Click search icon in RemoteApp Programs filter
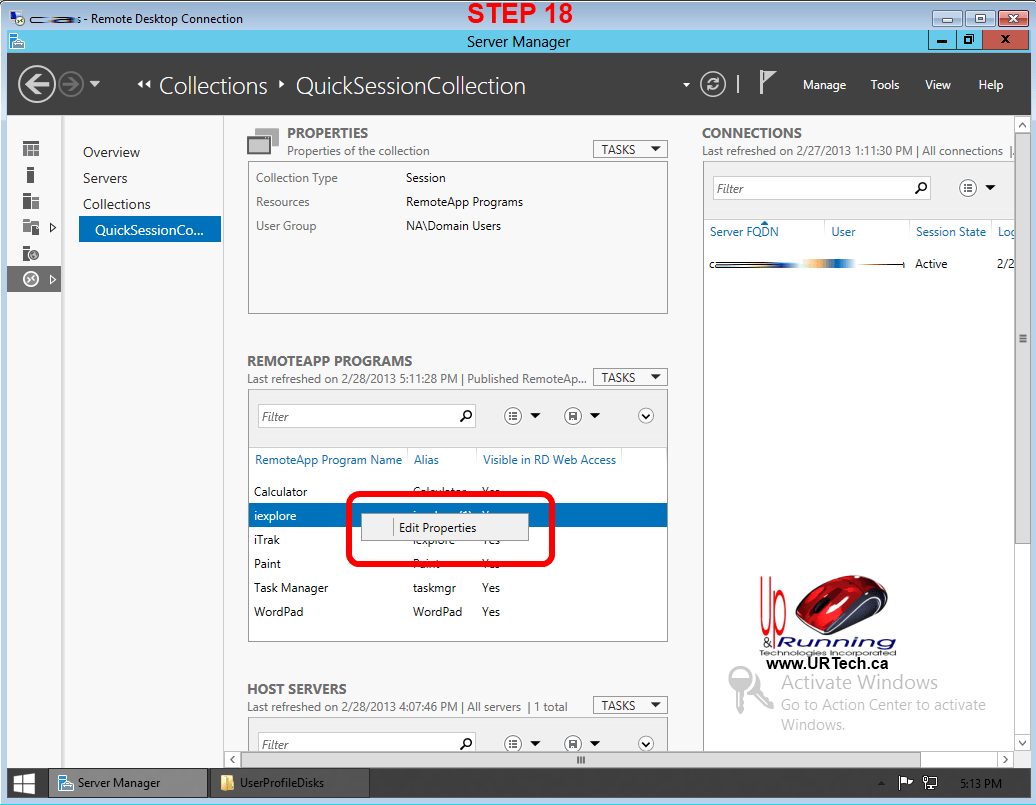Viewport: 1036px width, 805px height. click(x=465, y=416)
